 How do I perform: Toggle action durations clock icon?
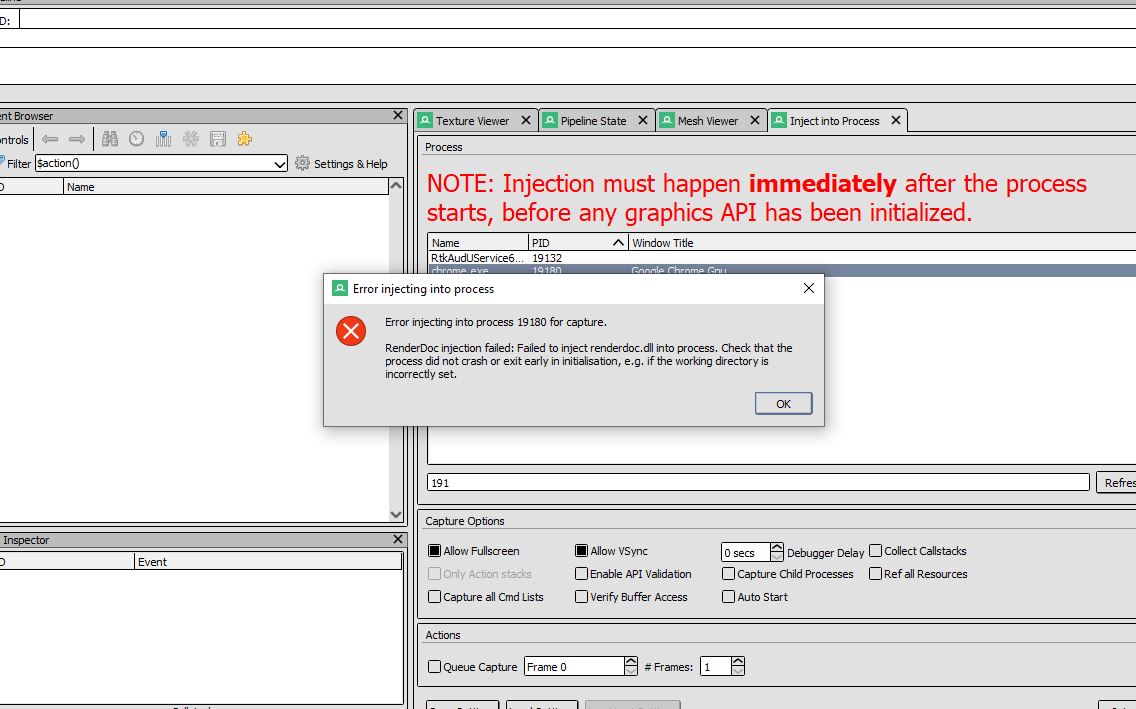click(136, 139)
